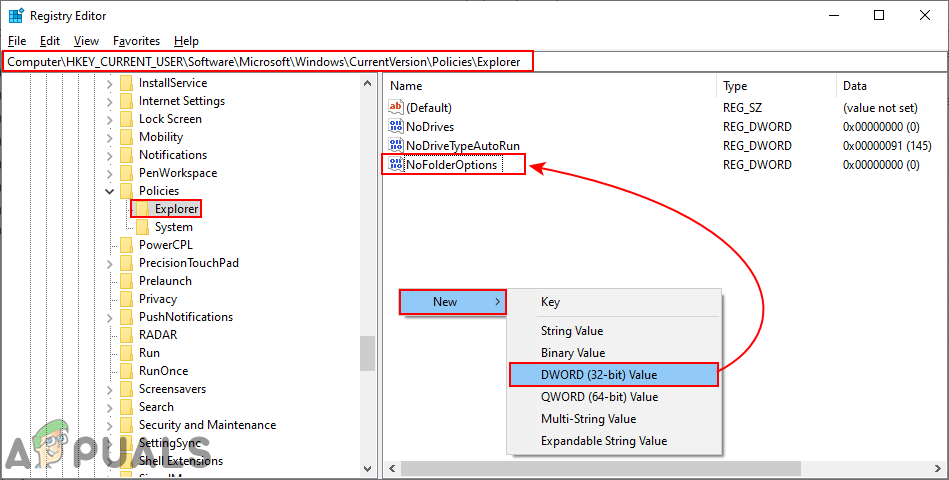Click the values pane scroll left arrow
949x480 pixels.
pos(392,468)
